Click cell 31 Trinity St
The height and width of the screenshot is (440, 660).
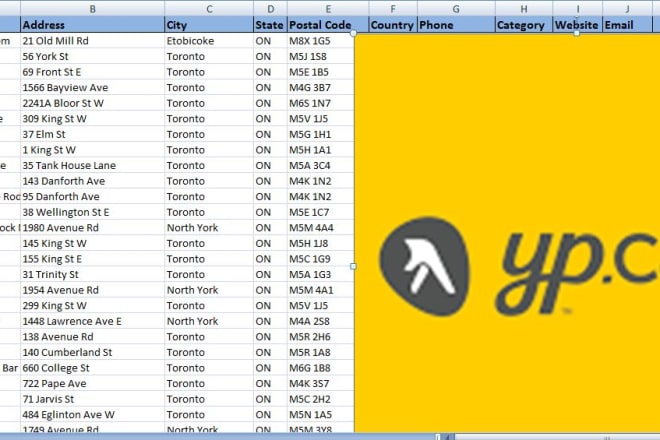coord(92,275)
